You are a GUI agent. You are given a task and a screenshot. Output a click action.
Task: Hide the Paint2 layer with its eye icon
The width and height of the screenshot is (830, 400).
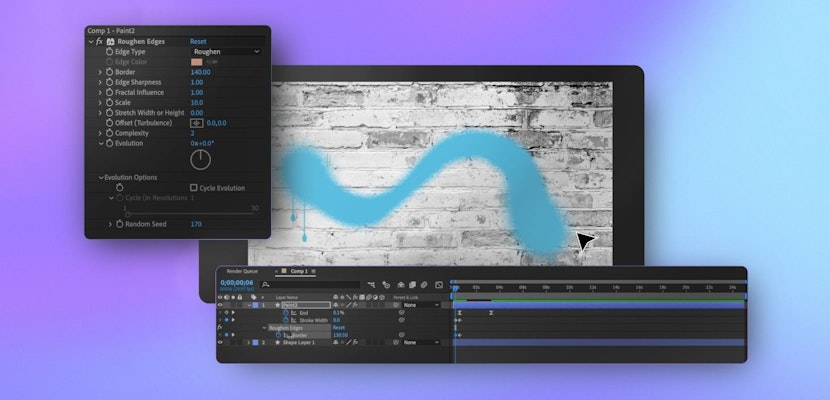point(221,305)
